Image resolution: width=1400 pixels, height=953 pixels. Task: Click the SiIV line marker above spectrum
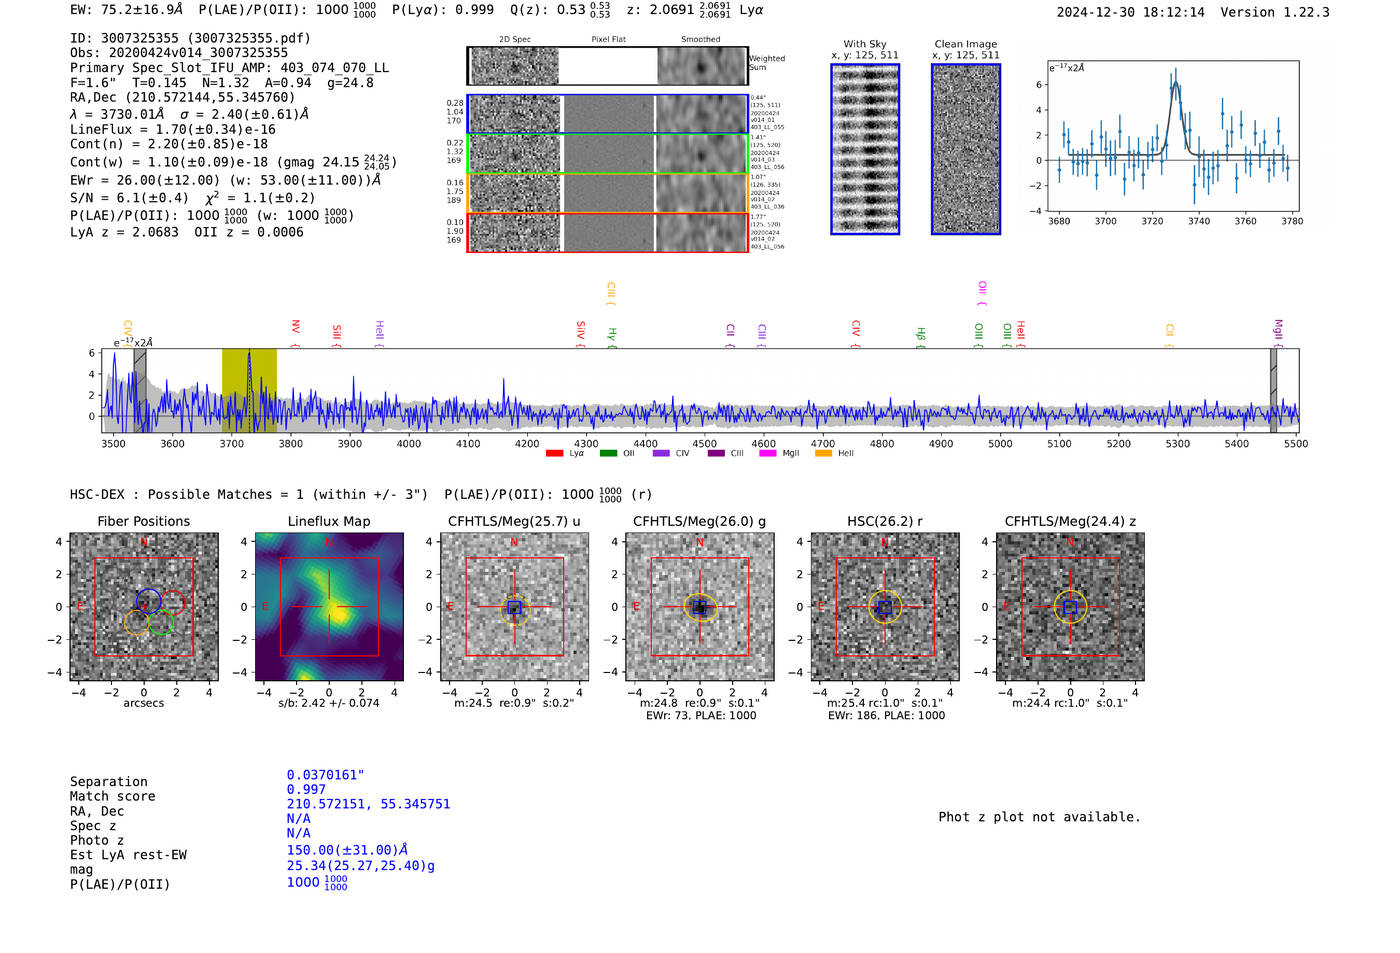click(581, 334)
